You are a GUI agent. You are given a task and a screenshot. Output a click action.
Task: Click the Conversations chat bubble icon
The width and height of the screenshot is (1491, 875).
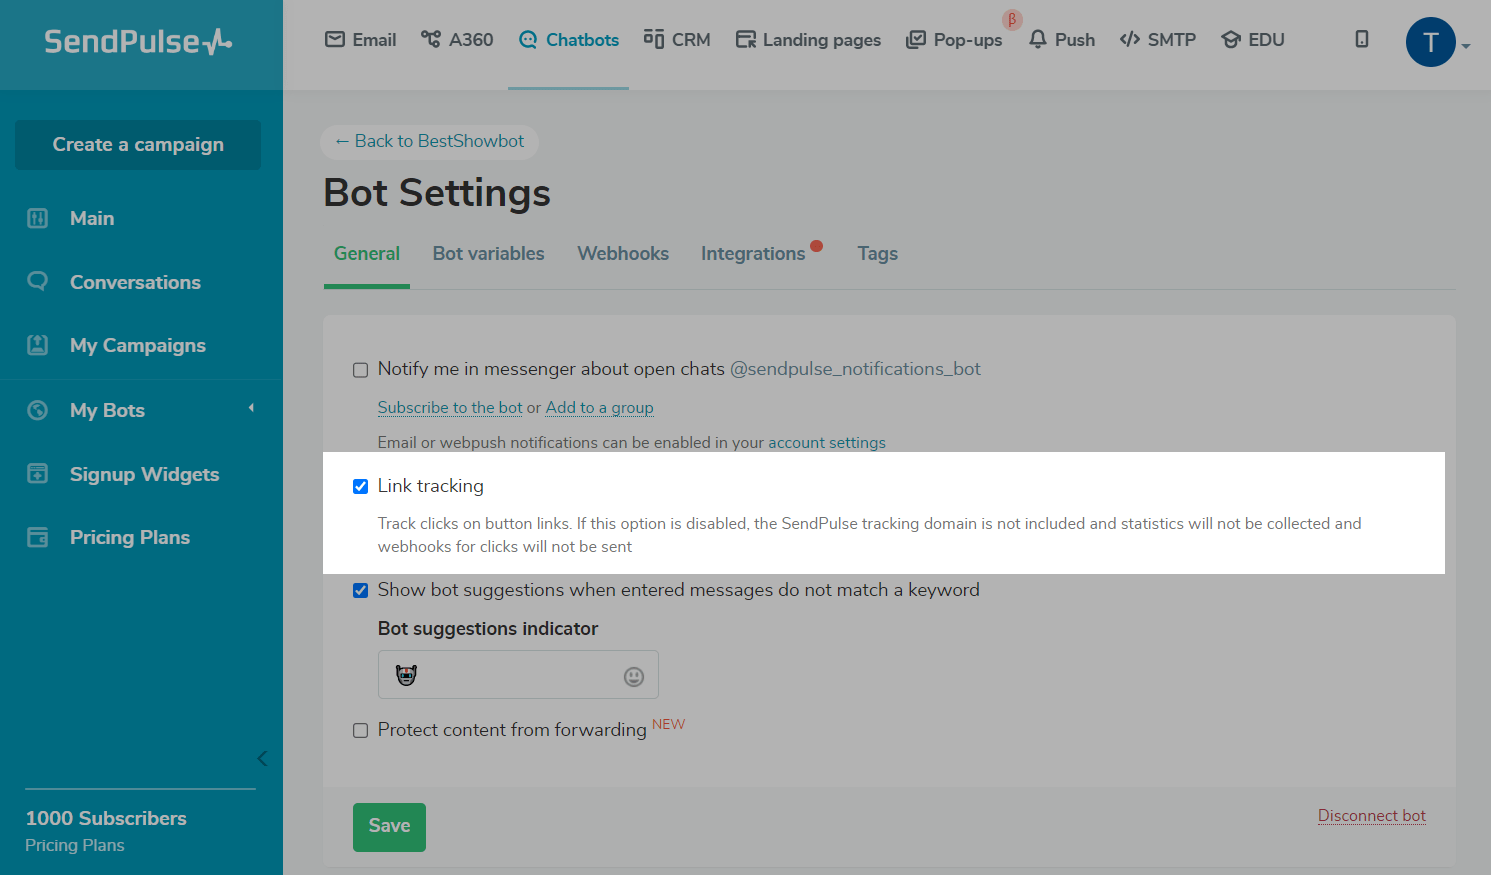tap(37, 282)
